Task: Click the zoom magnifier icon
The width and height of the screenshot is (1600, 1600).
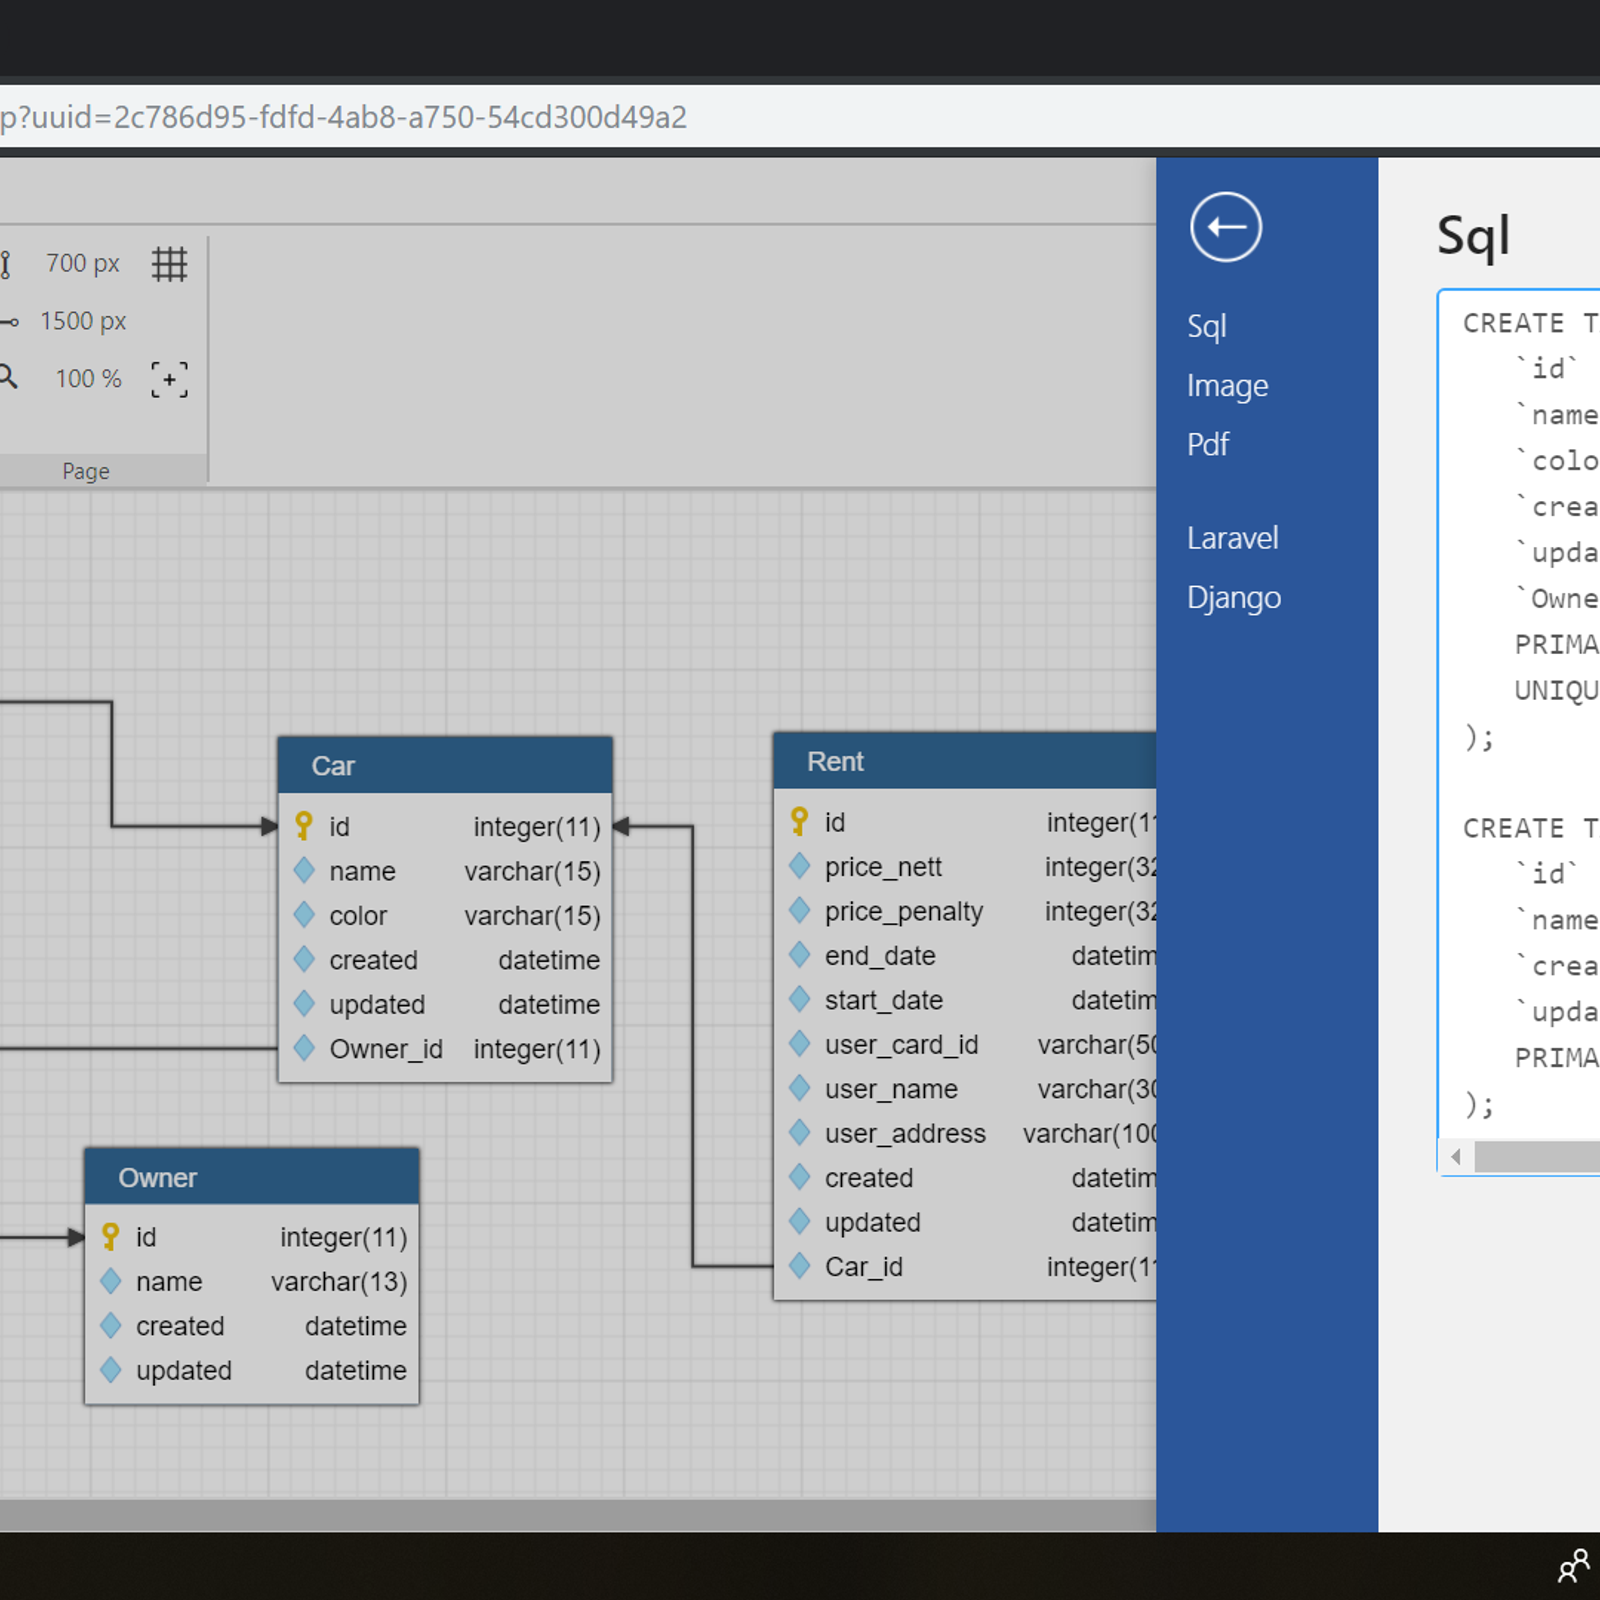Action: [8, 377]
